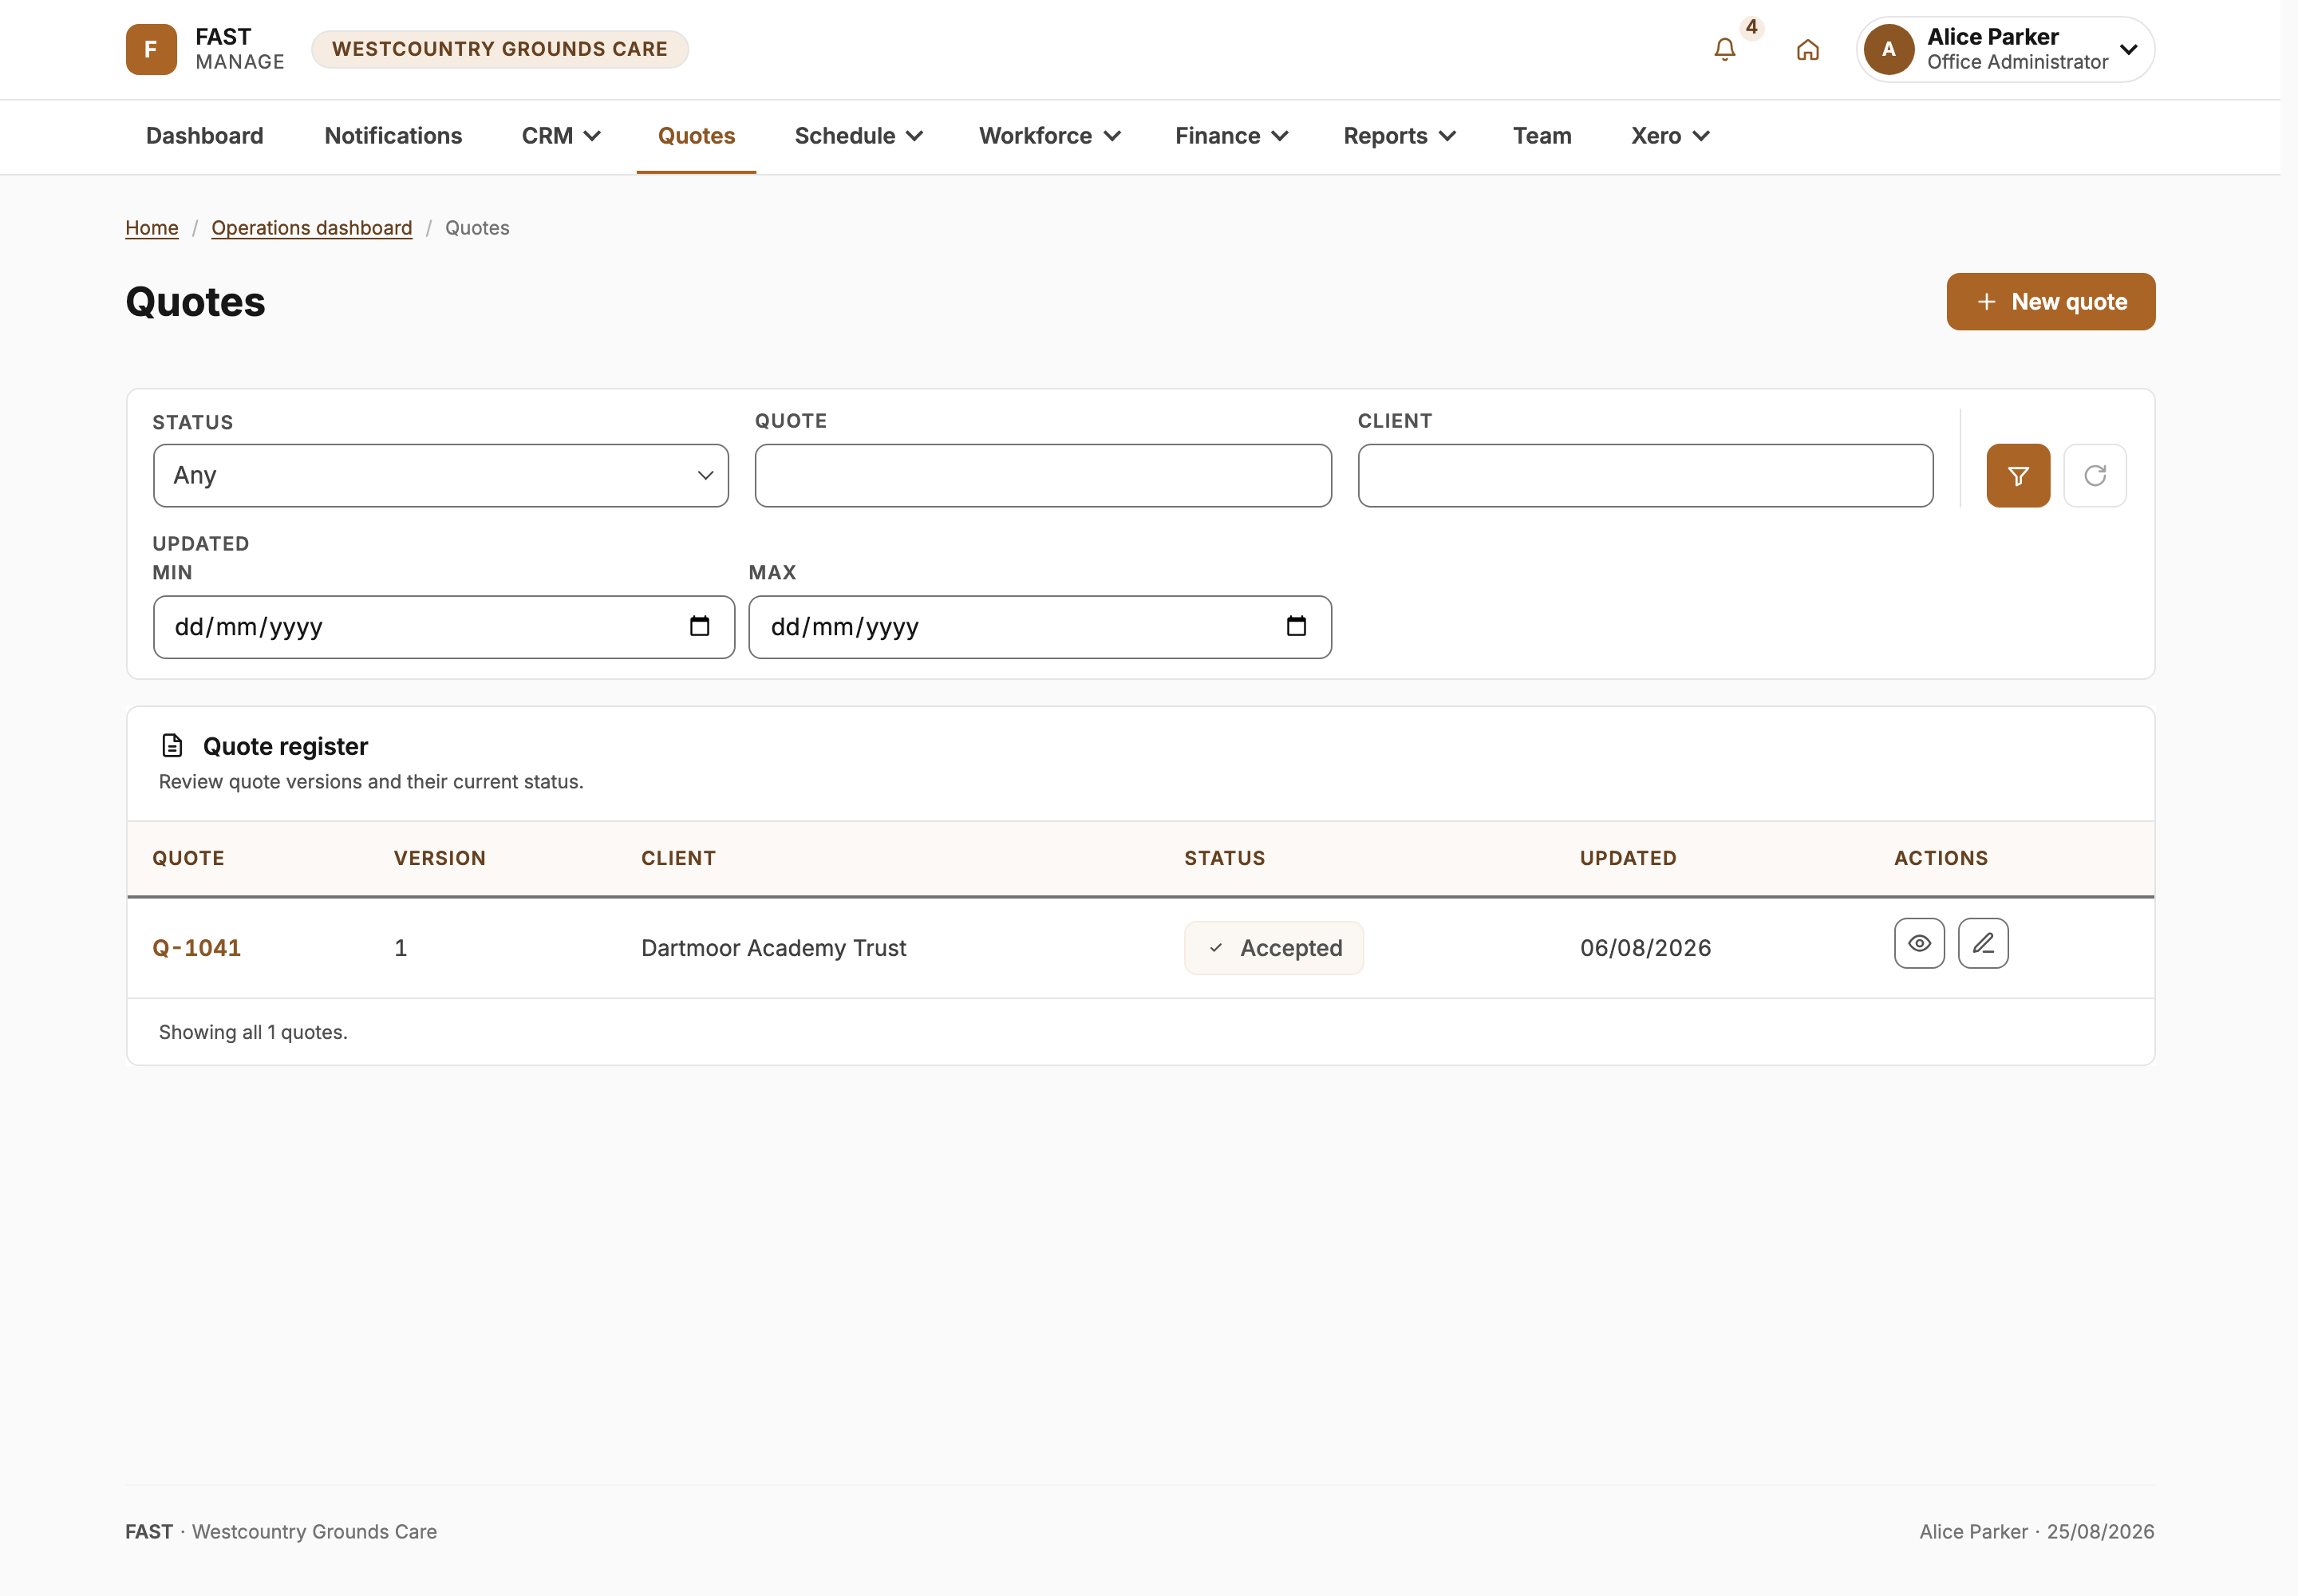The height and width of the screenshot is (1596, 2298).
Task: Expand the Workforce menu
Action: pyautogui.click(x=1049, y=136)
